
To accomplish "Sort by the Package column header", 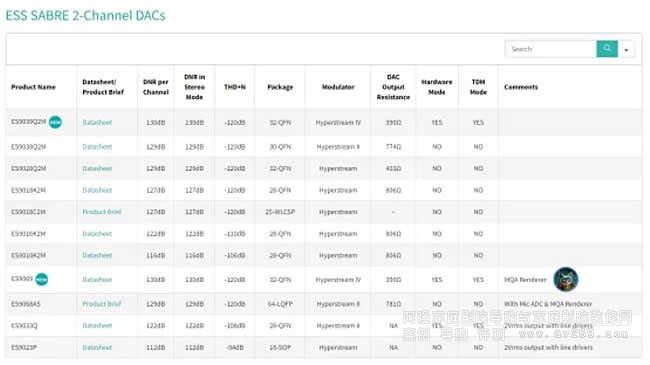I will click(280, 87).
